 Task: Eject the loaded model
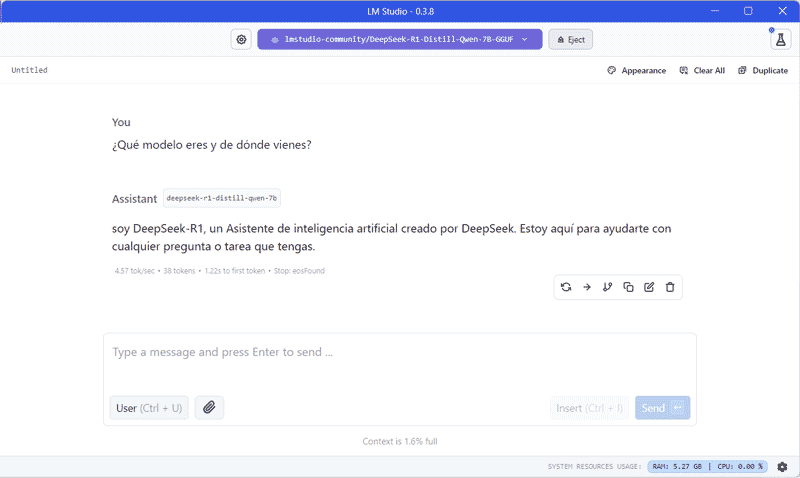tap(570, 39)
